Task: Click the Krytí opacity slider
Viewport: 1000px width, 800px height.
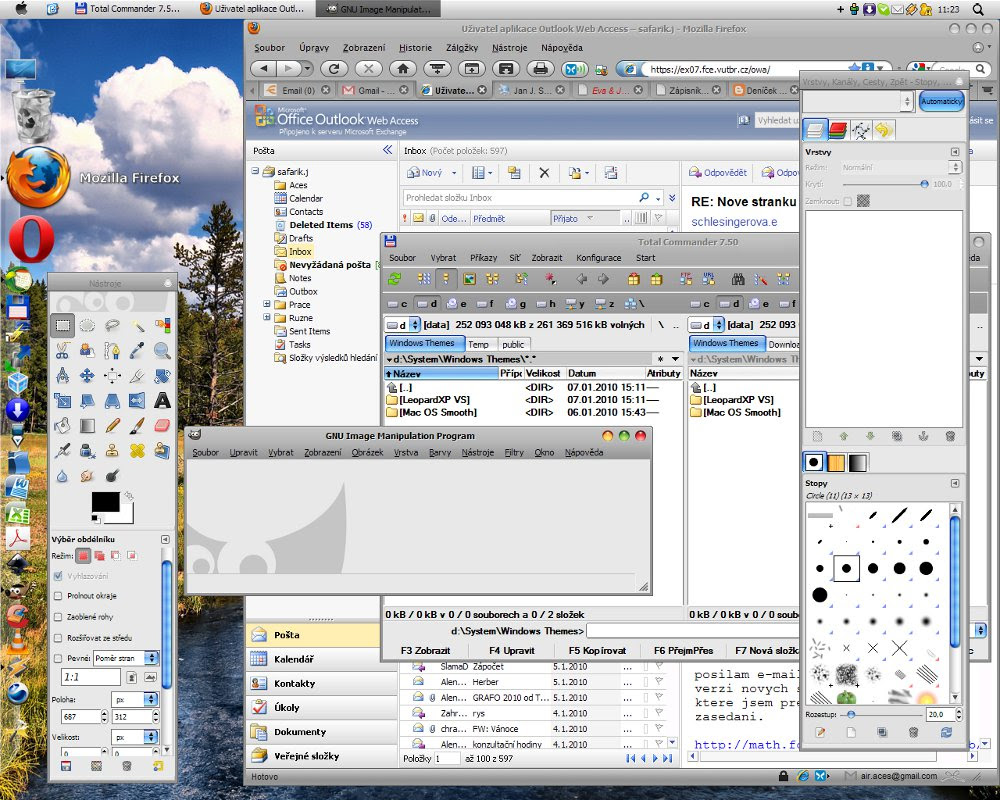Action: tap(885, 184)
